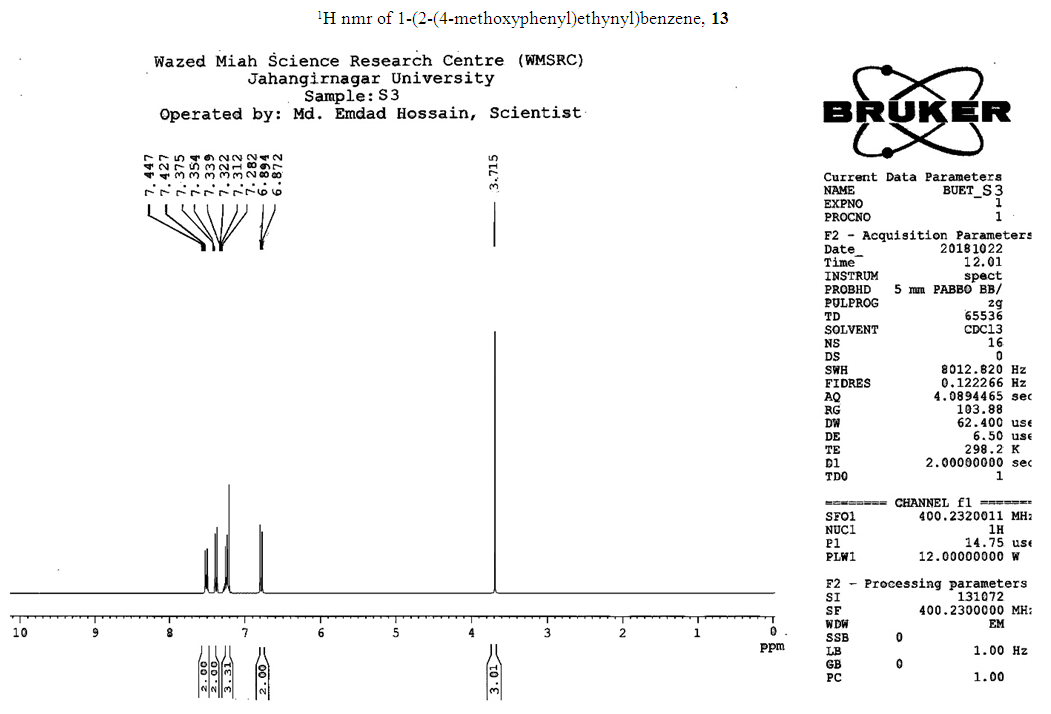Click the 3.31 integration value

click(x=227, y=678)
